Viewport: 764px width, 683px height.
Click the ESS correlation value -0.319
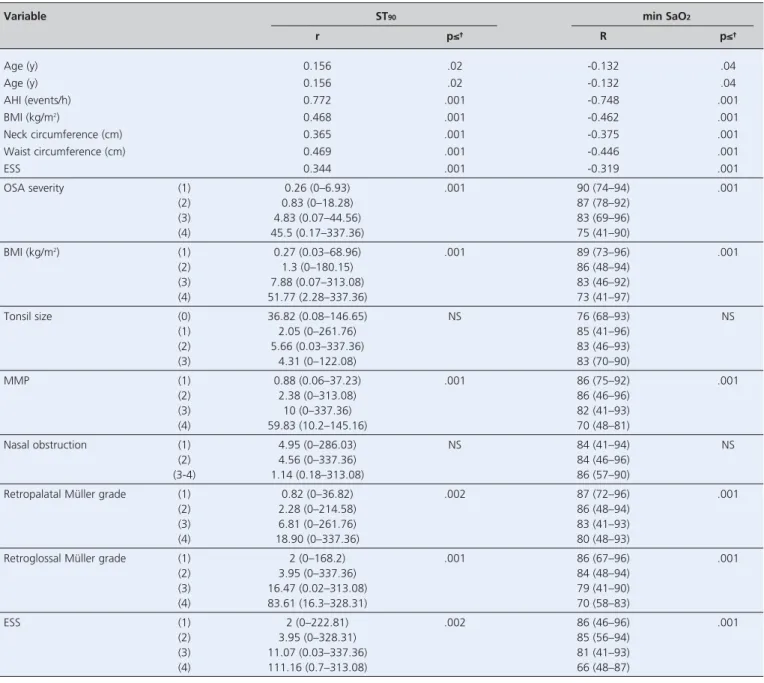[x=603, y=169]
